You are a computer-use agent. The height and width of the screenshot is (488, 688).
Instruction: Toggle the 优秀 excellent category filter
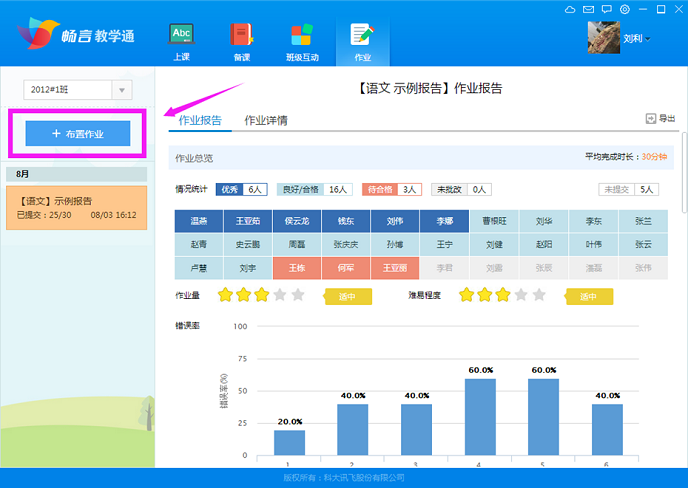pos(229,189)
